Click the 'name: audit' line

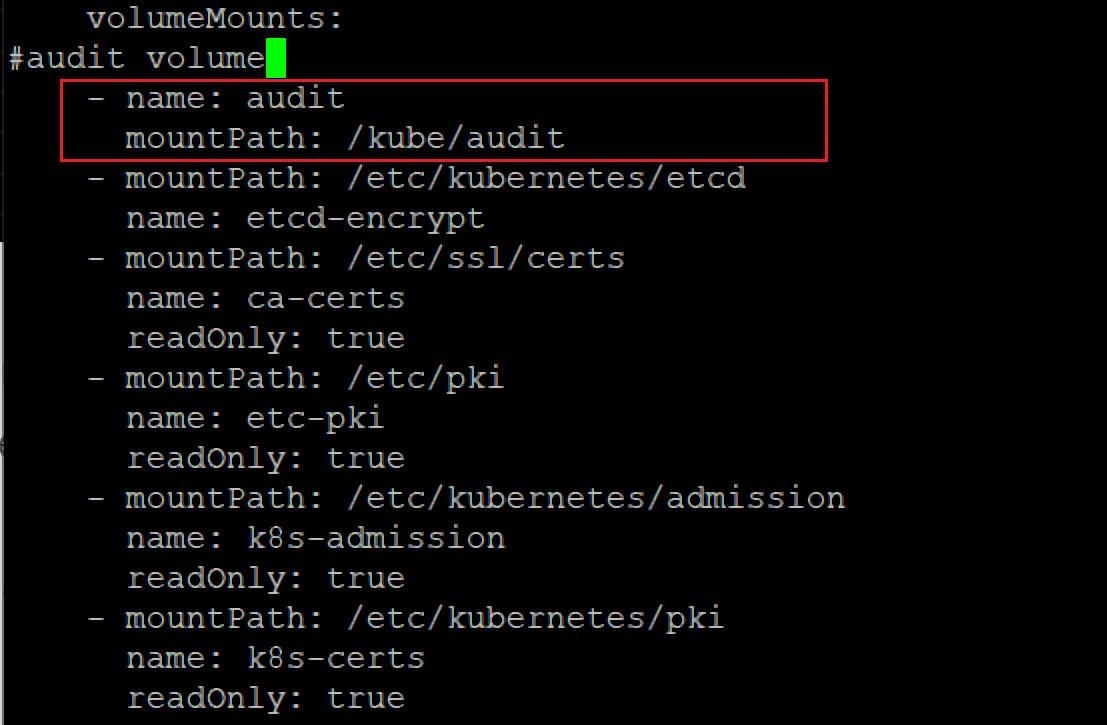click(235, 98)
